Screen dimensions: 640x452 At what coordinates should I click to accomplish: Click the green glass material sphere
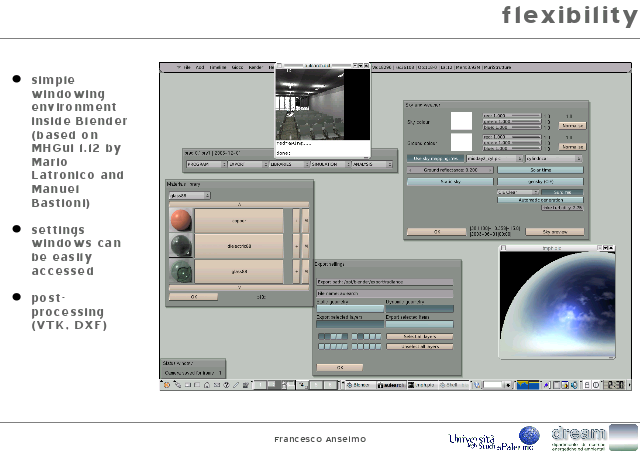pyautogui.click(x=180, y=271)
